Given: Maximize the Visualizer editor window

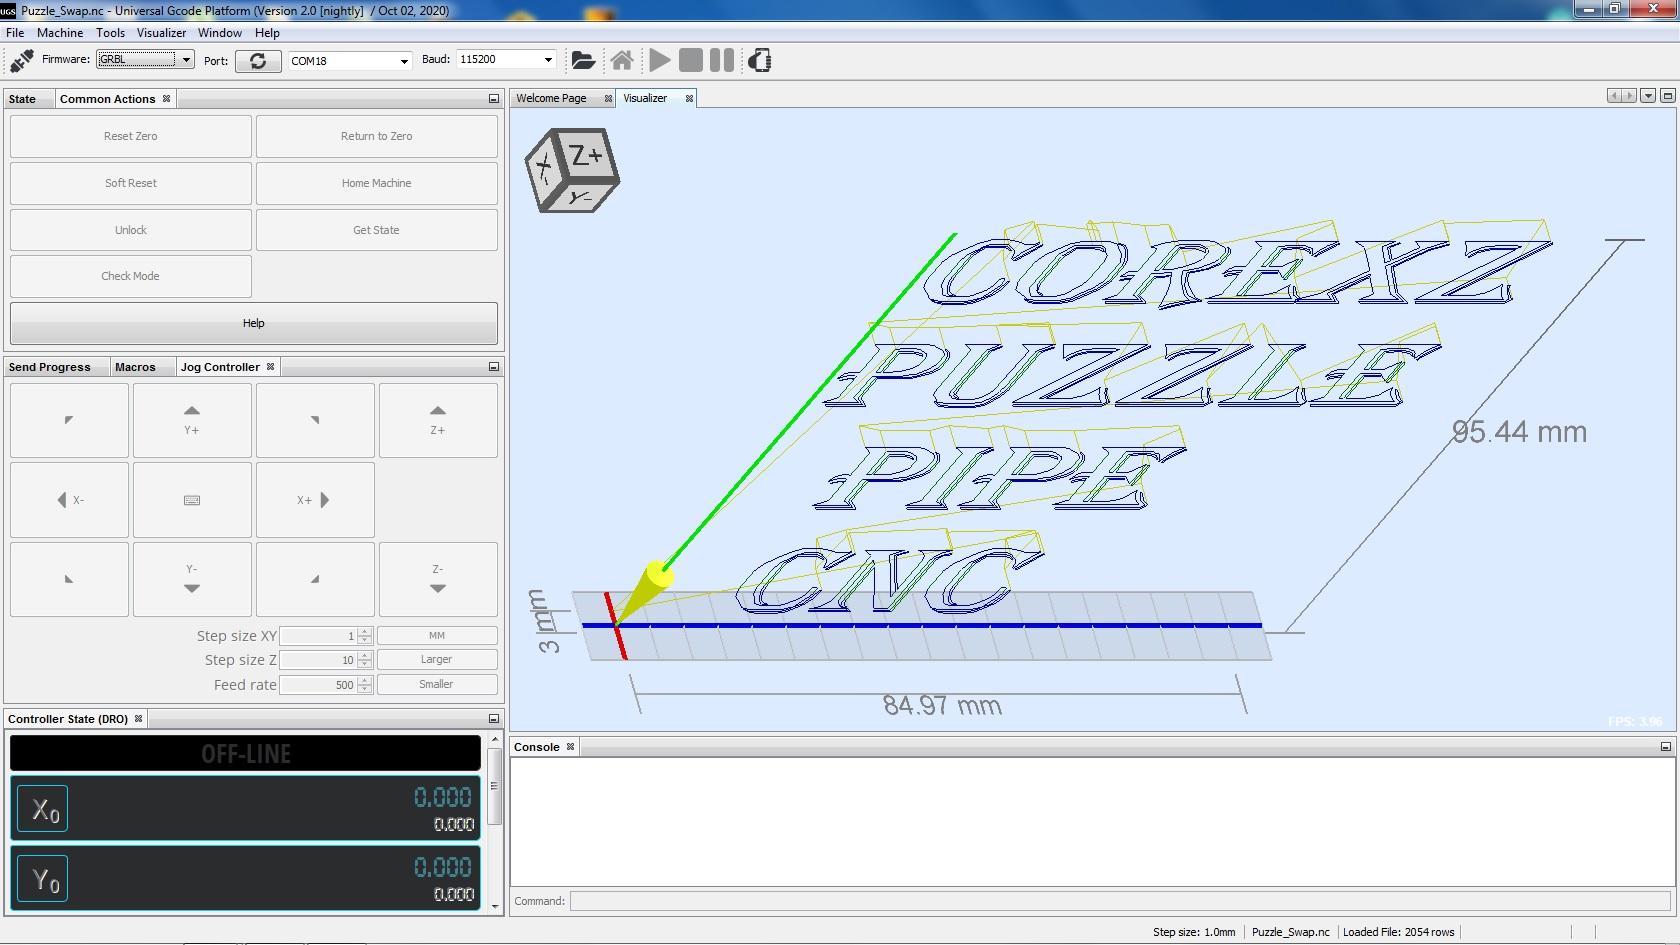Looking at the screenshot, I should click(x=1667, y=96).
